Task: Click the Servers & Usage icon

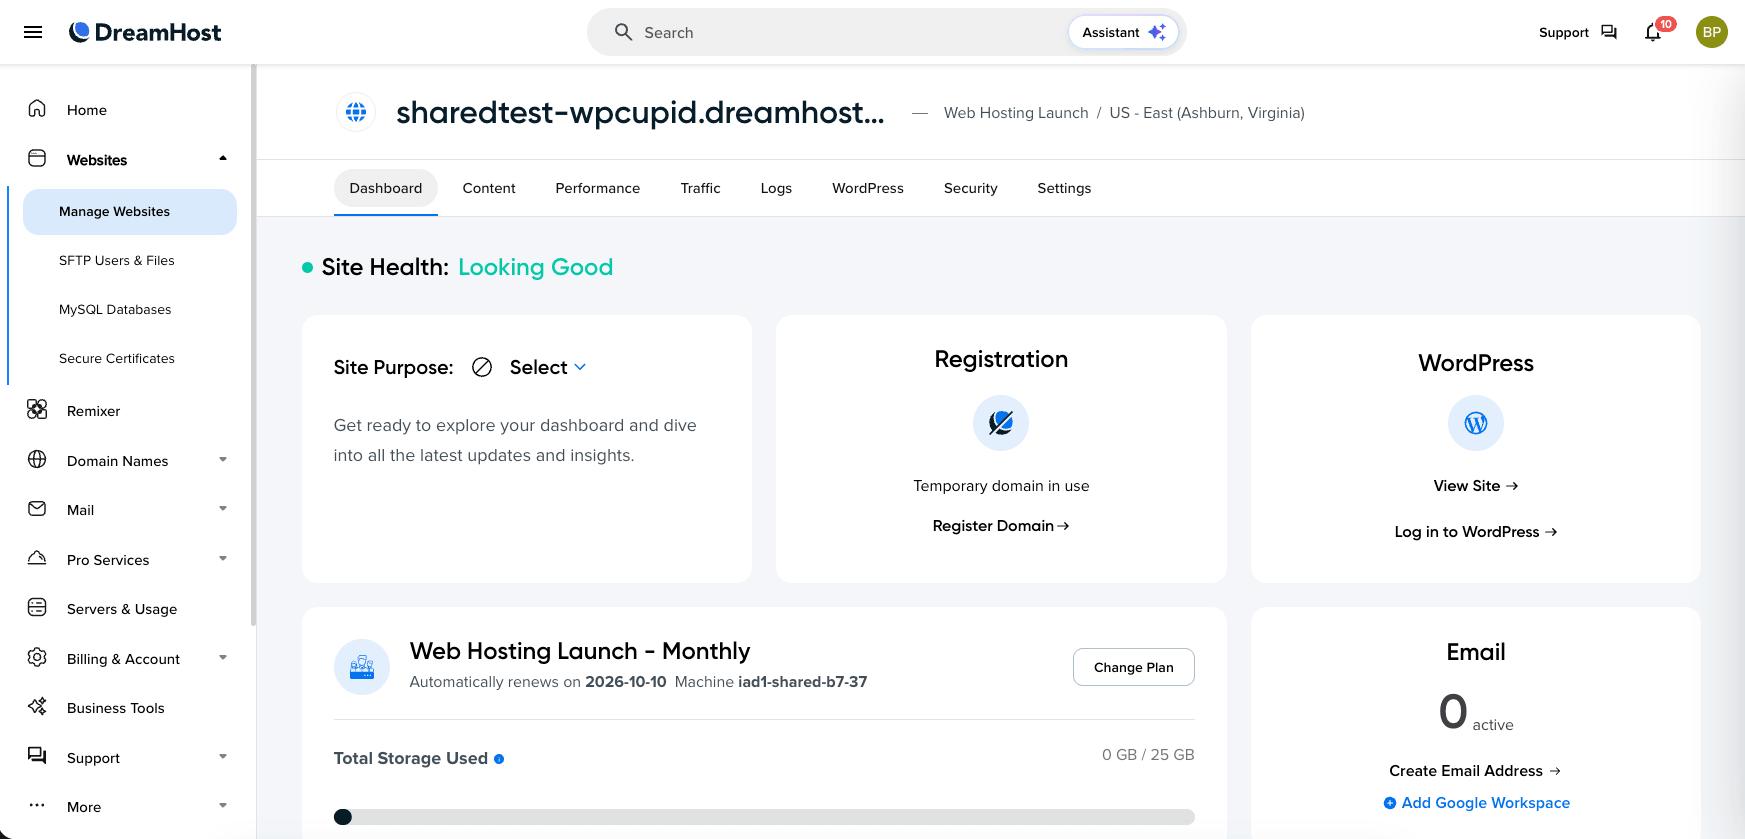Action: click(37, 608)
